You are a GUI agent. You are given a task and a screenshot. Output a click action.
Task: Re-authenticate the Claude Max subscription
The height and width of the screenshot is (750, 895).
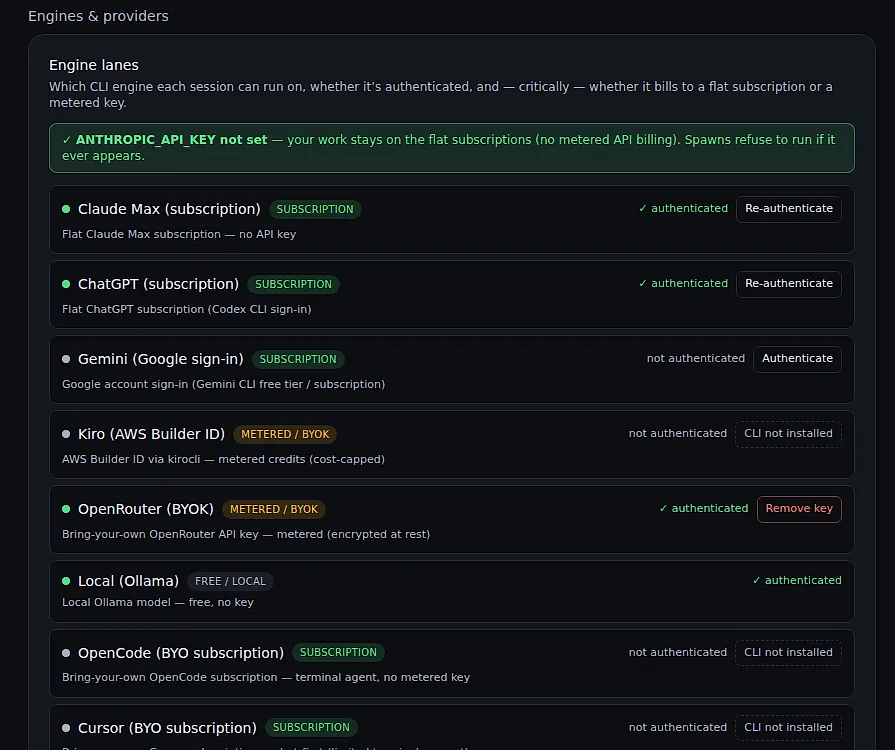[x=788, y=209]
